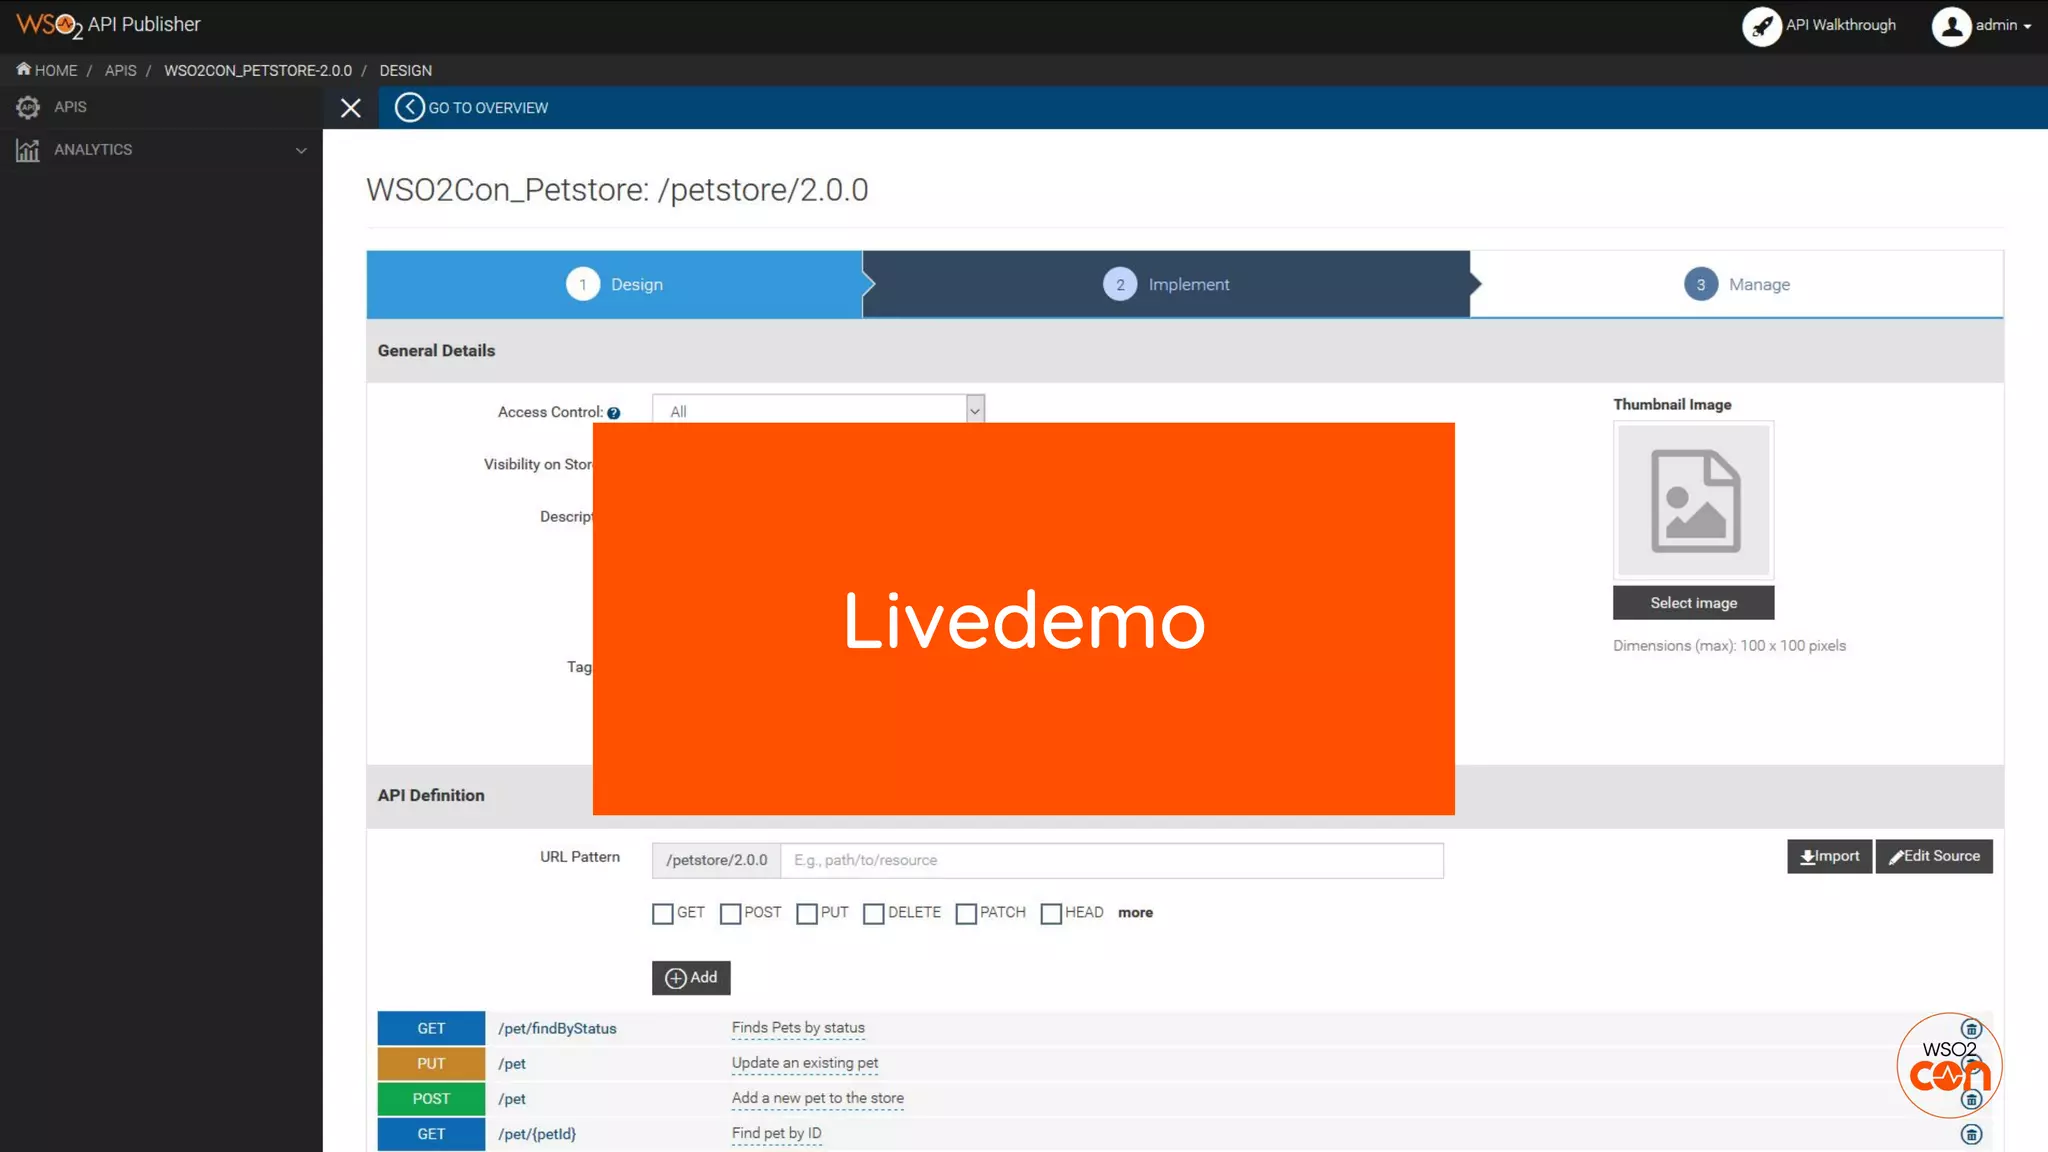Viewport: 2048px width, 1152px height.
Task: Click the APIs gear icon in sidebar
Action: (28, 107)
